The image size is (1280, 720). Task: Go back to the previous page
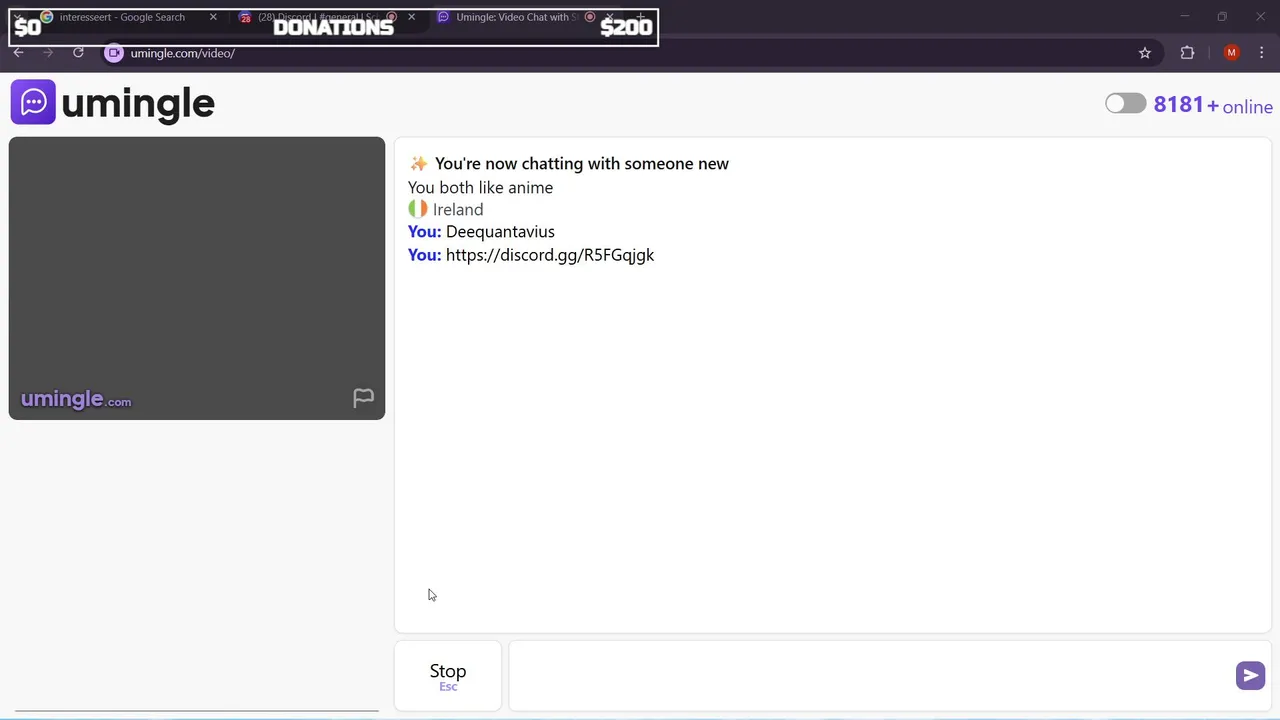coord(18,53)
